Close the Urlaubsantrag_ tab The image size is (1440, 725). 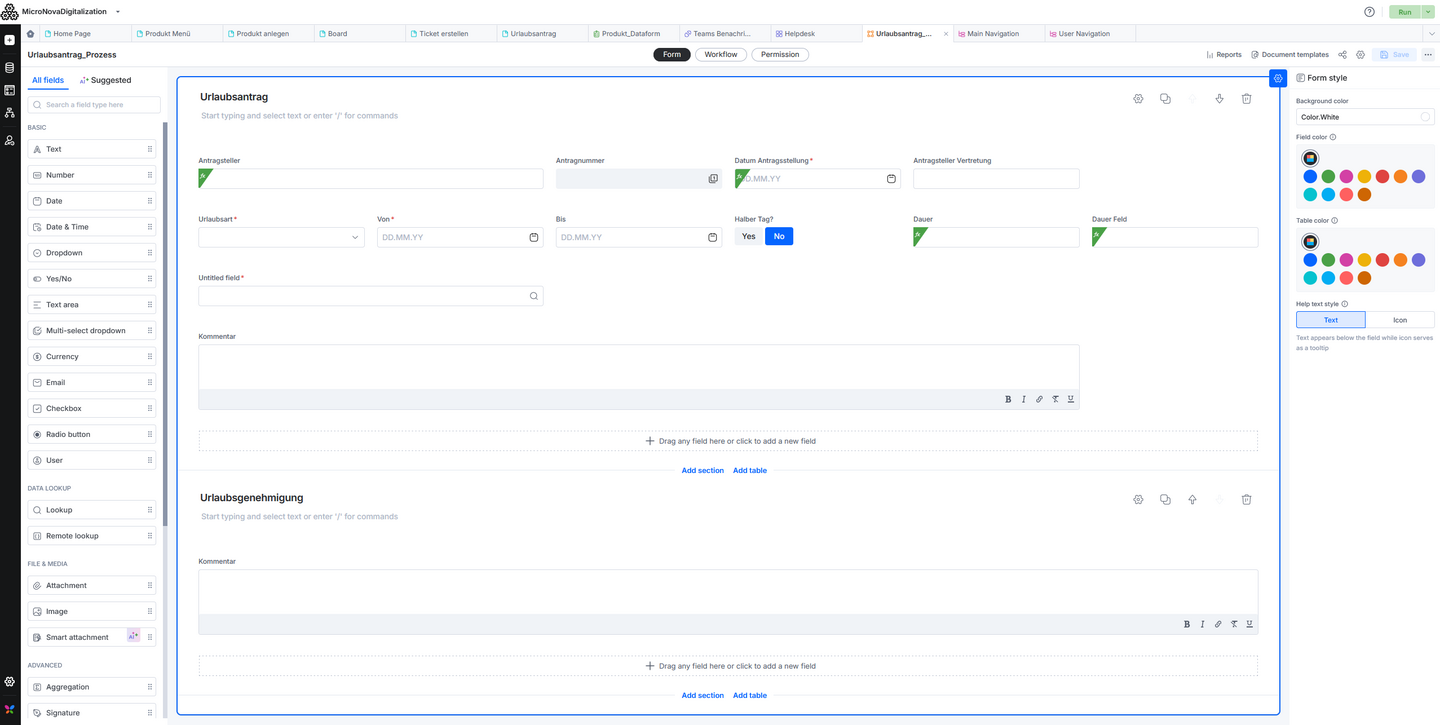[946, 34]
